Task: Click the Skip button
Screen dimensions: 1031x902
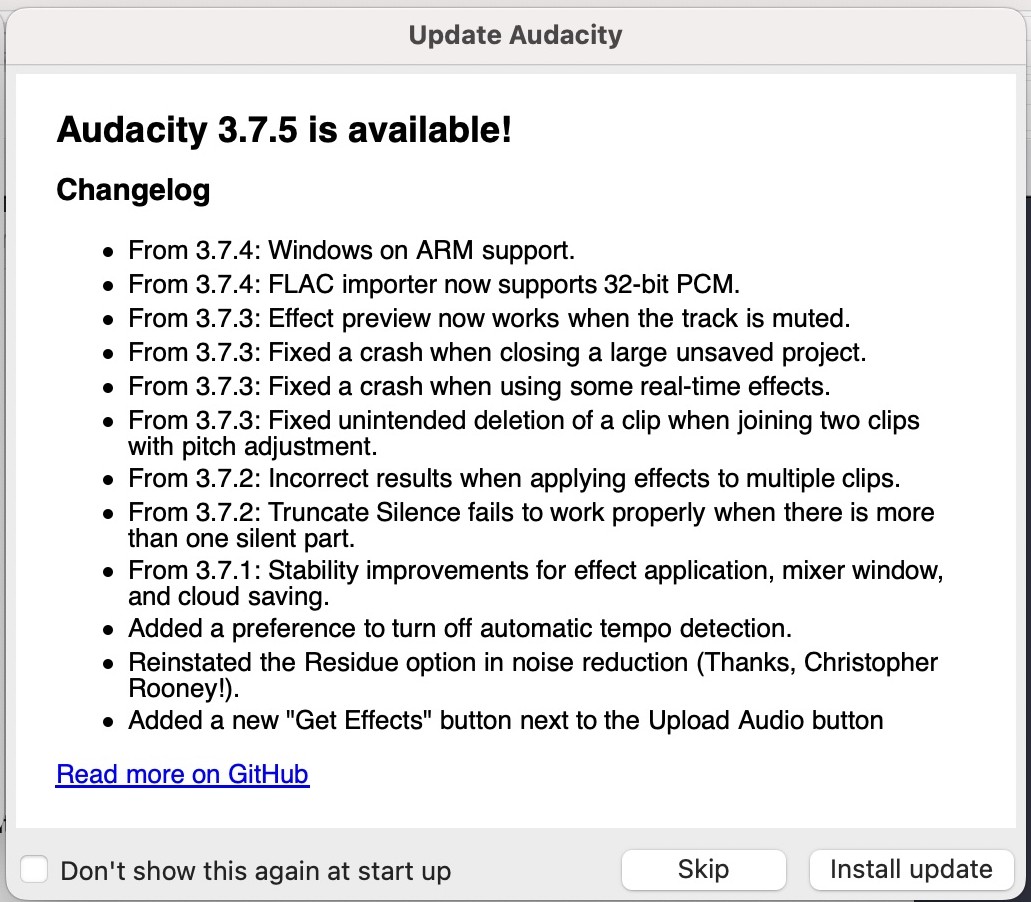Action: click(703, 869)
